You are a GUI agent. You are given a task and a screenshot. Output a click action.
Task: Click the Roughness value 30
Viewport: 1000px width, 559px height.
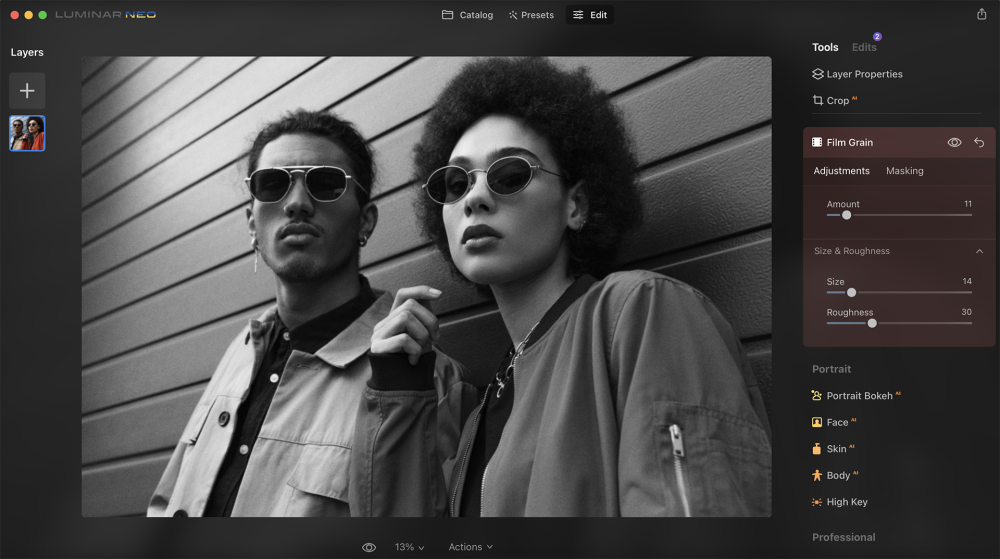[x=966, y=312]
